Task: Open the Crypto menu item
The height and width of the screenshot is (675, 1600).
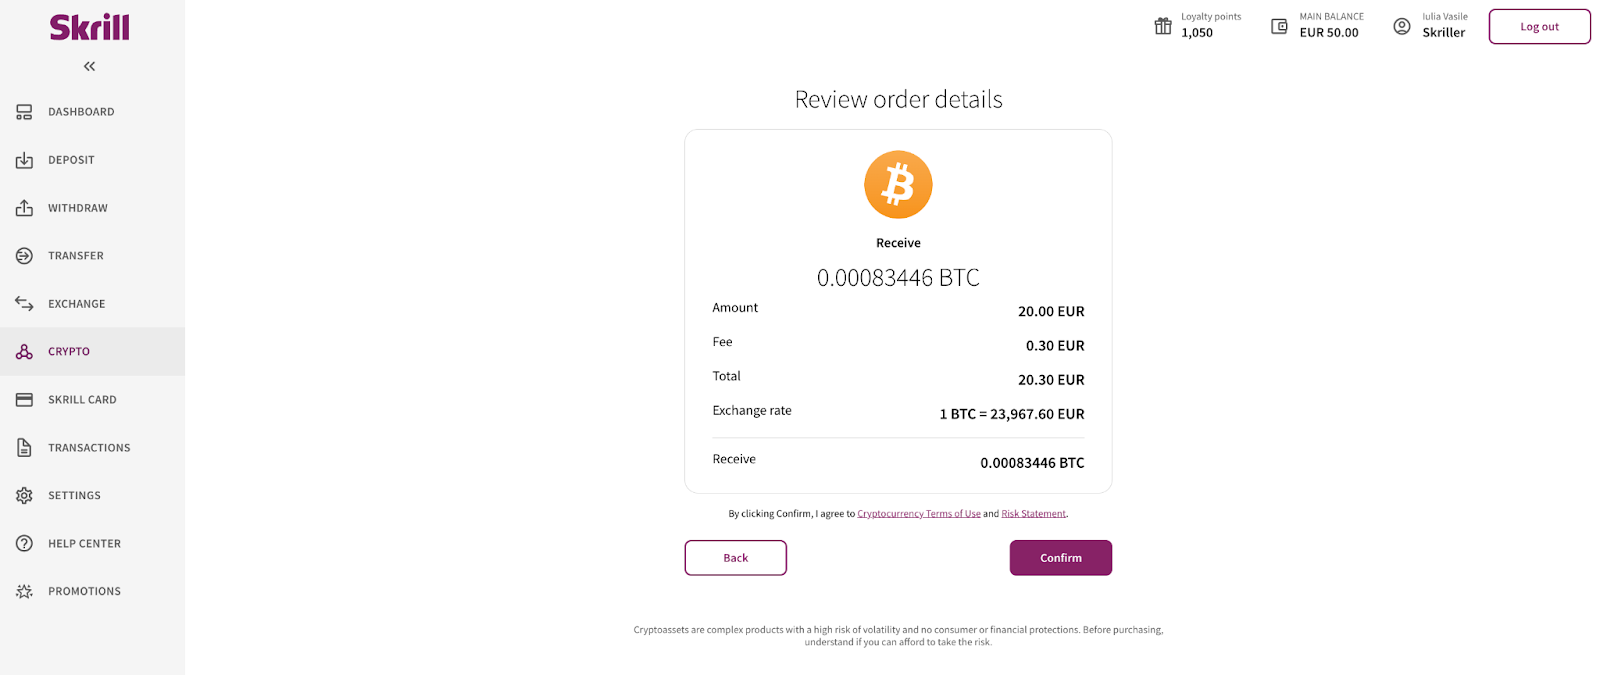Action: tap(69, 352)
